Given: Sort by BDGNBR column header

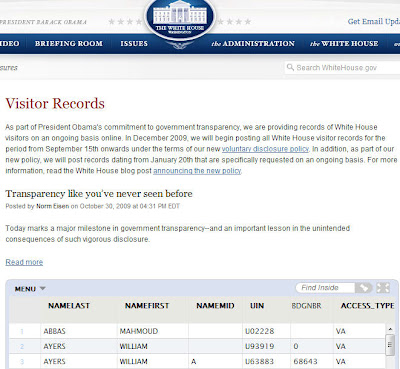Looking at the screenshot, I should tap(306, 306).
